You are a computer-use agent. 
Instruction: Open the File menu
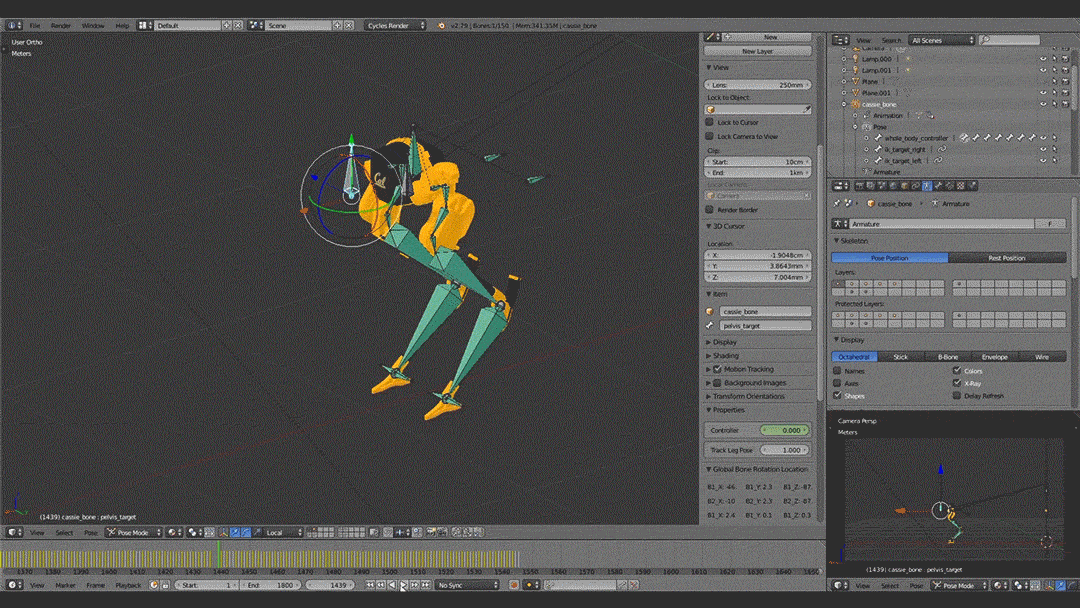35,25
